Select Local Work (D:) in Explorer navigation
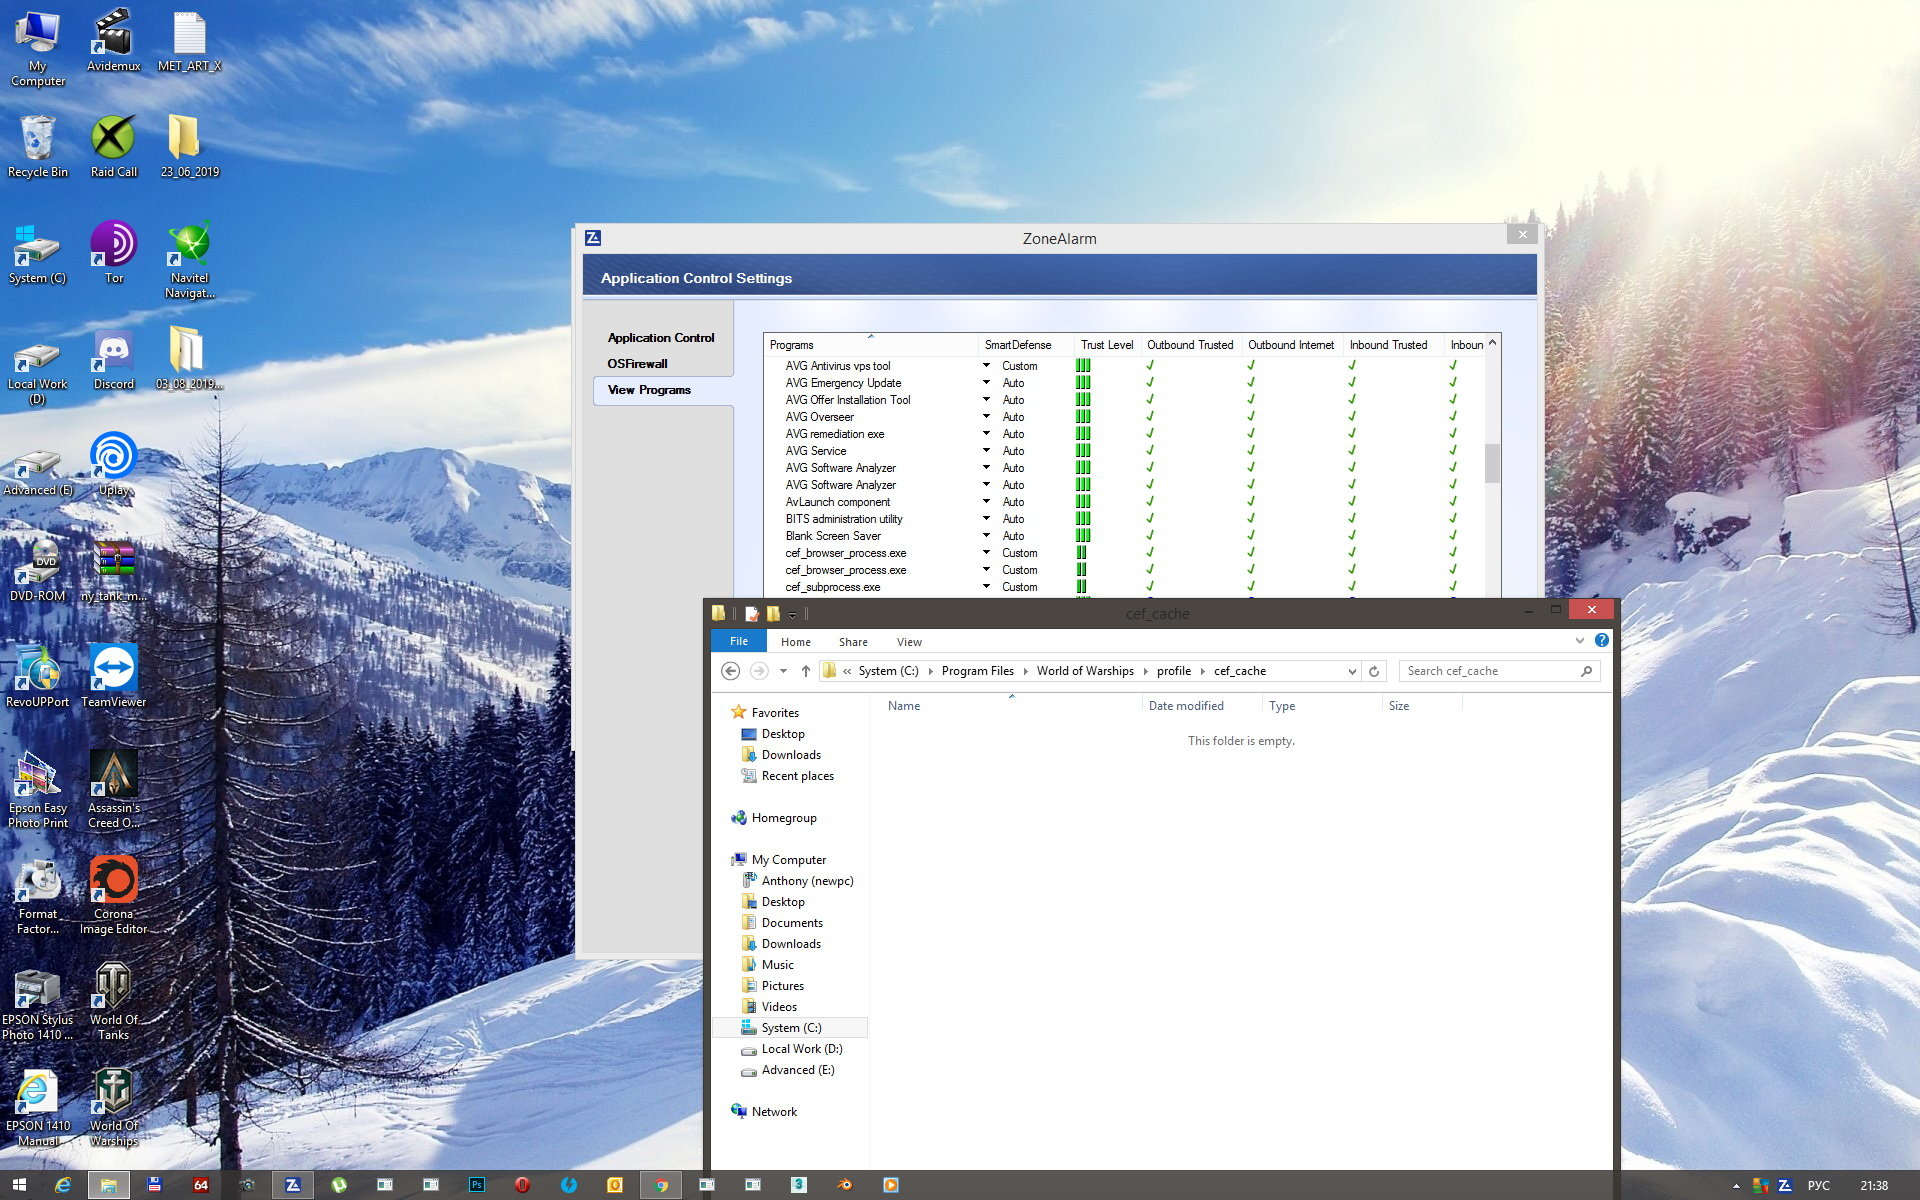 802,1049
